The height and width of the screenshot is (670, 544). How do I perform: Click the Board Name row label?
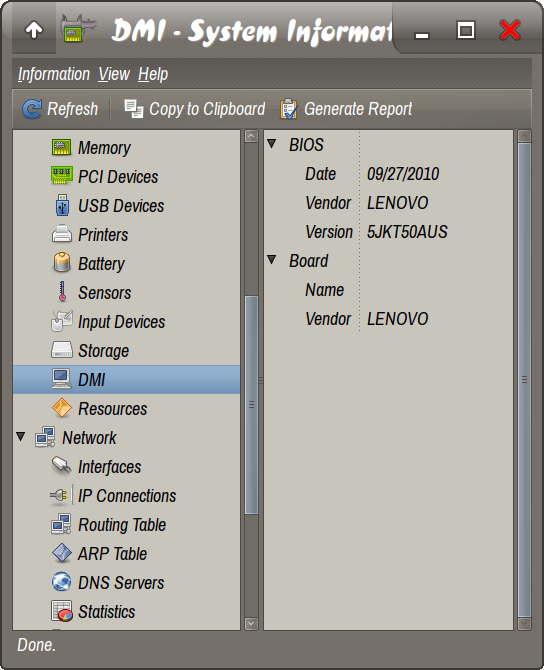pos(324,290)
